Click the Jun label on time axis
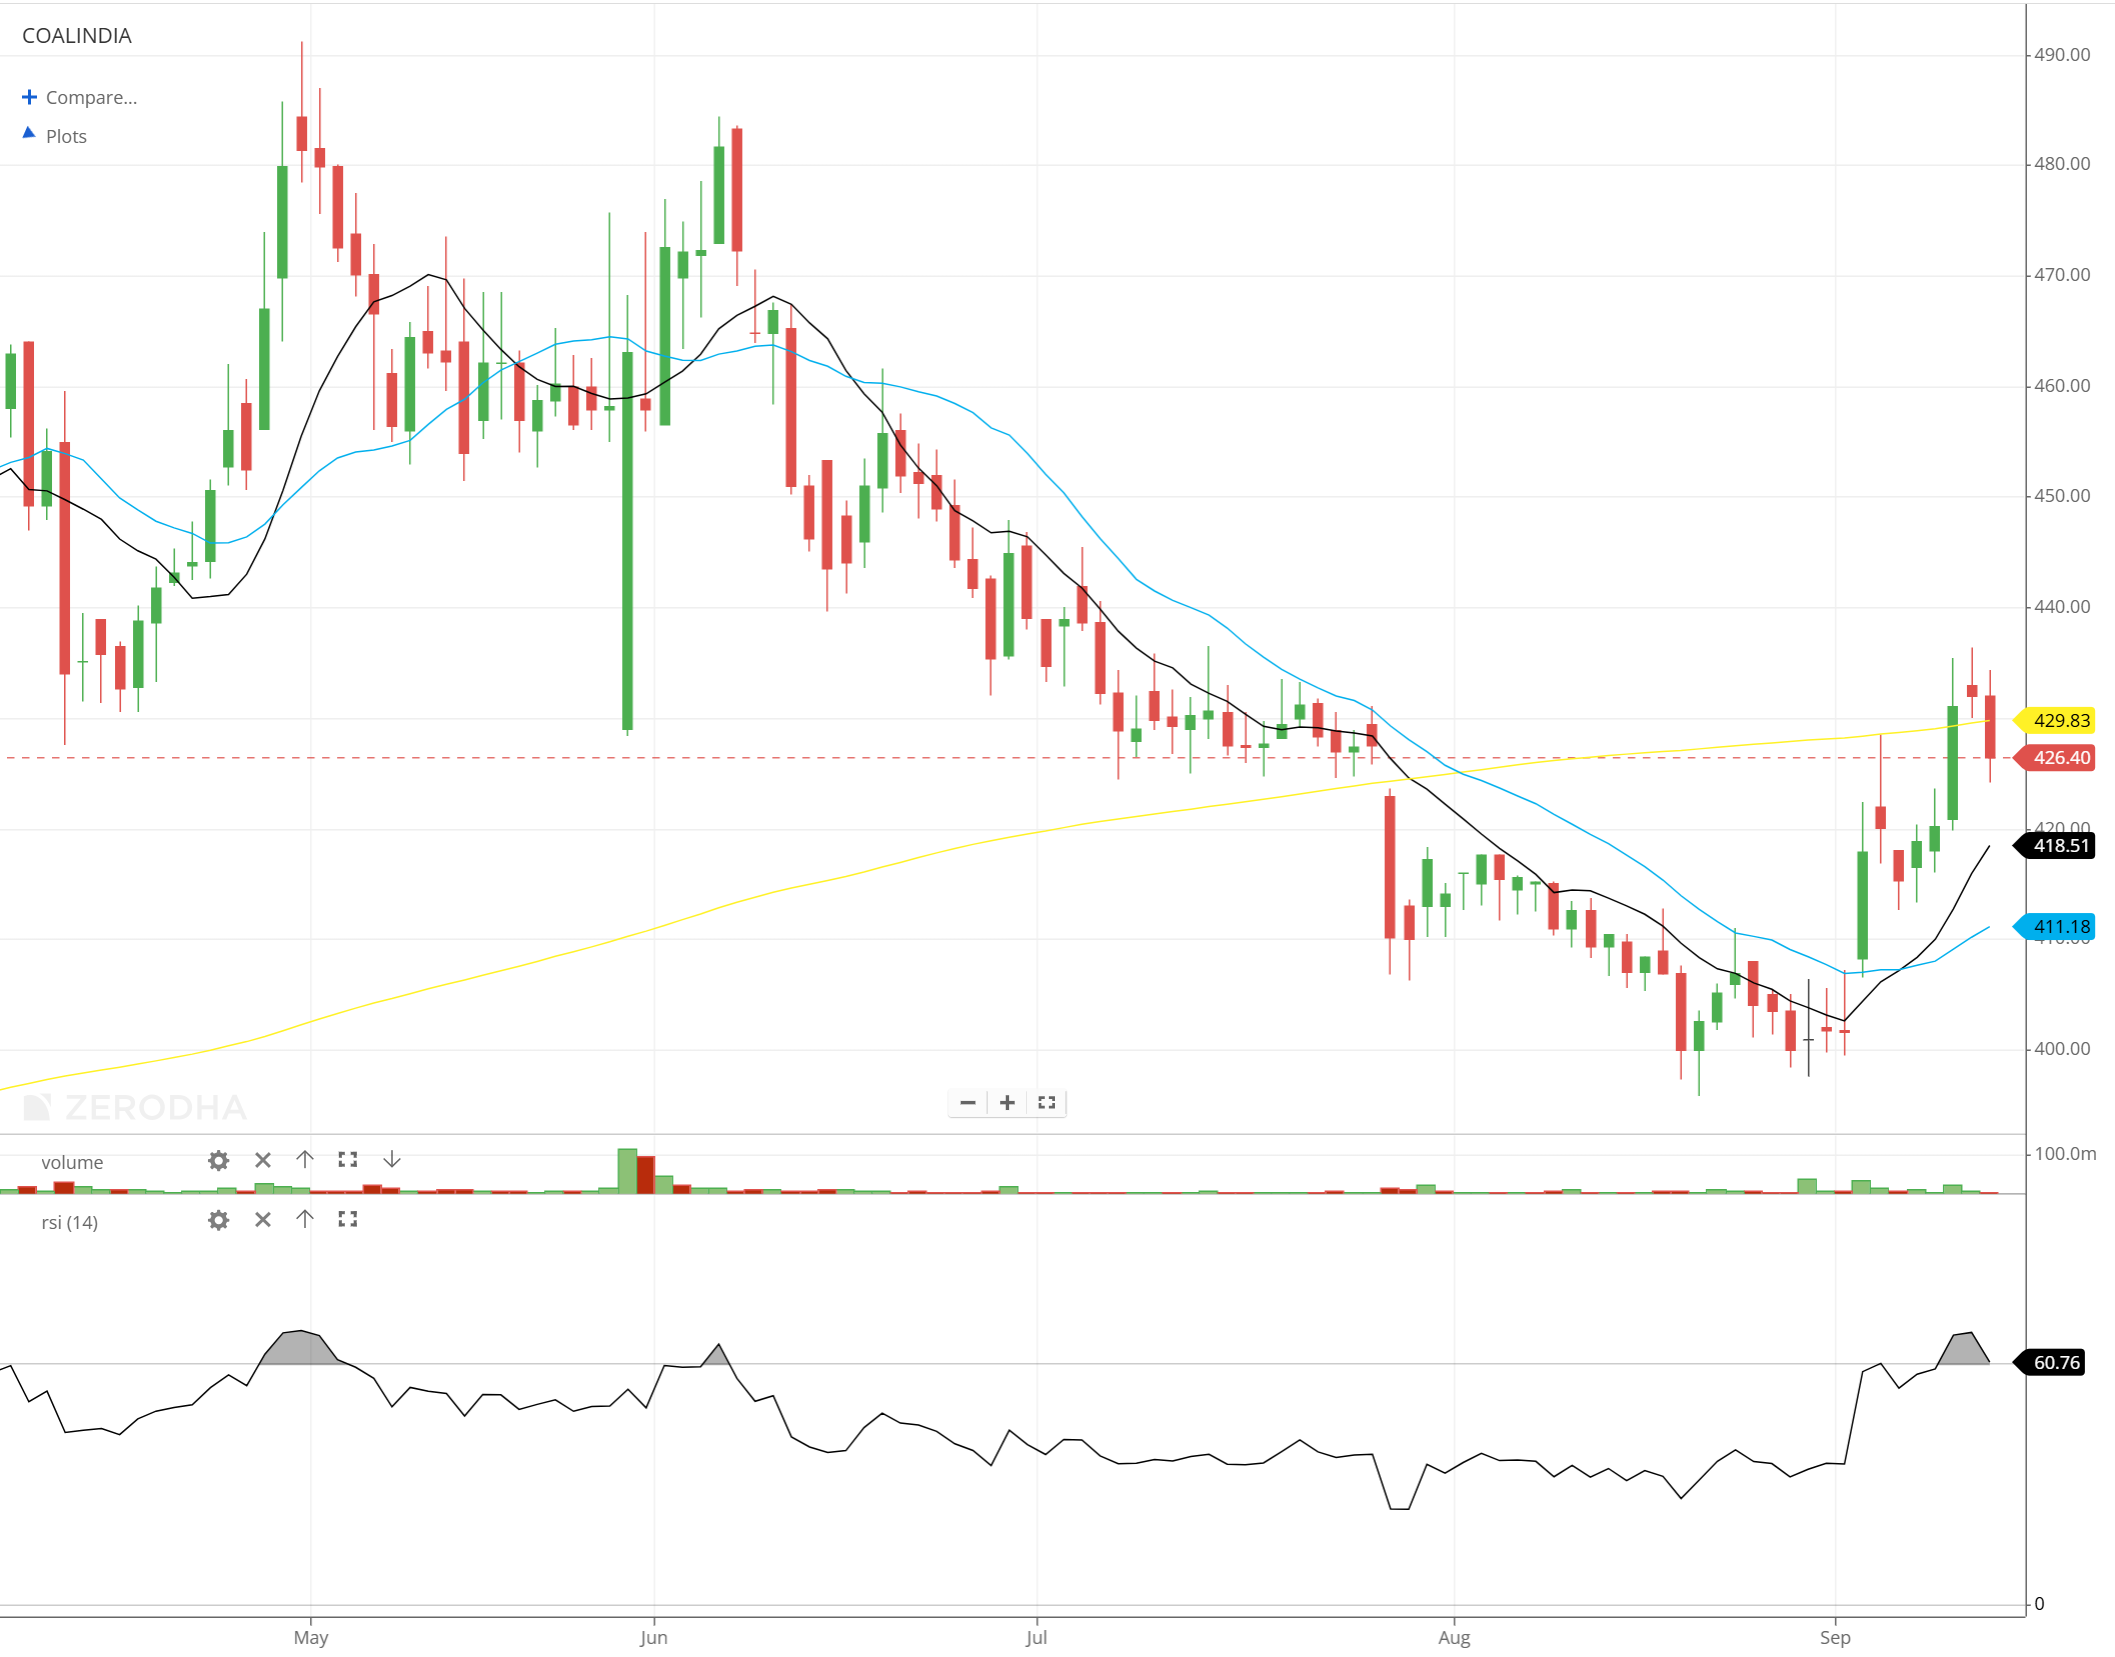This screenshot has width=2115, height=1657. (653, 1637)
